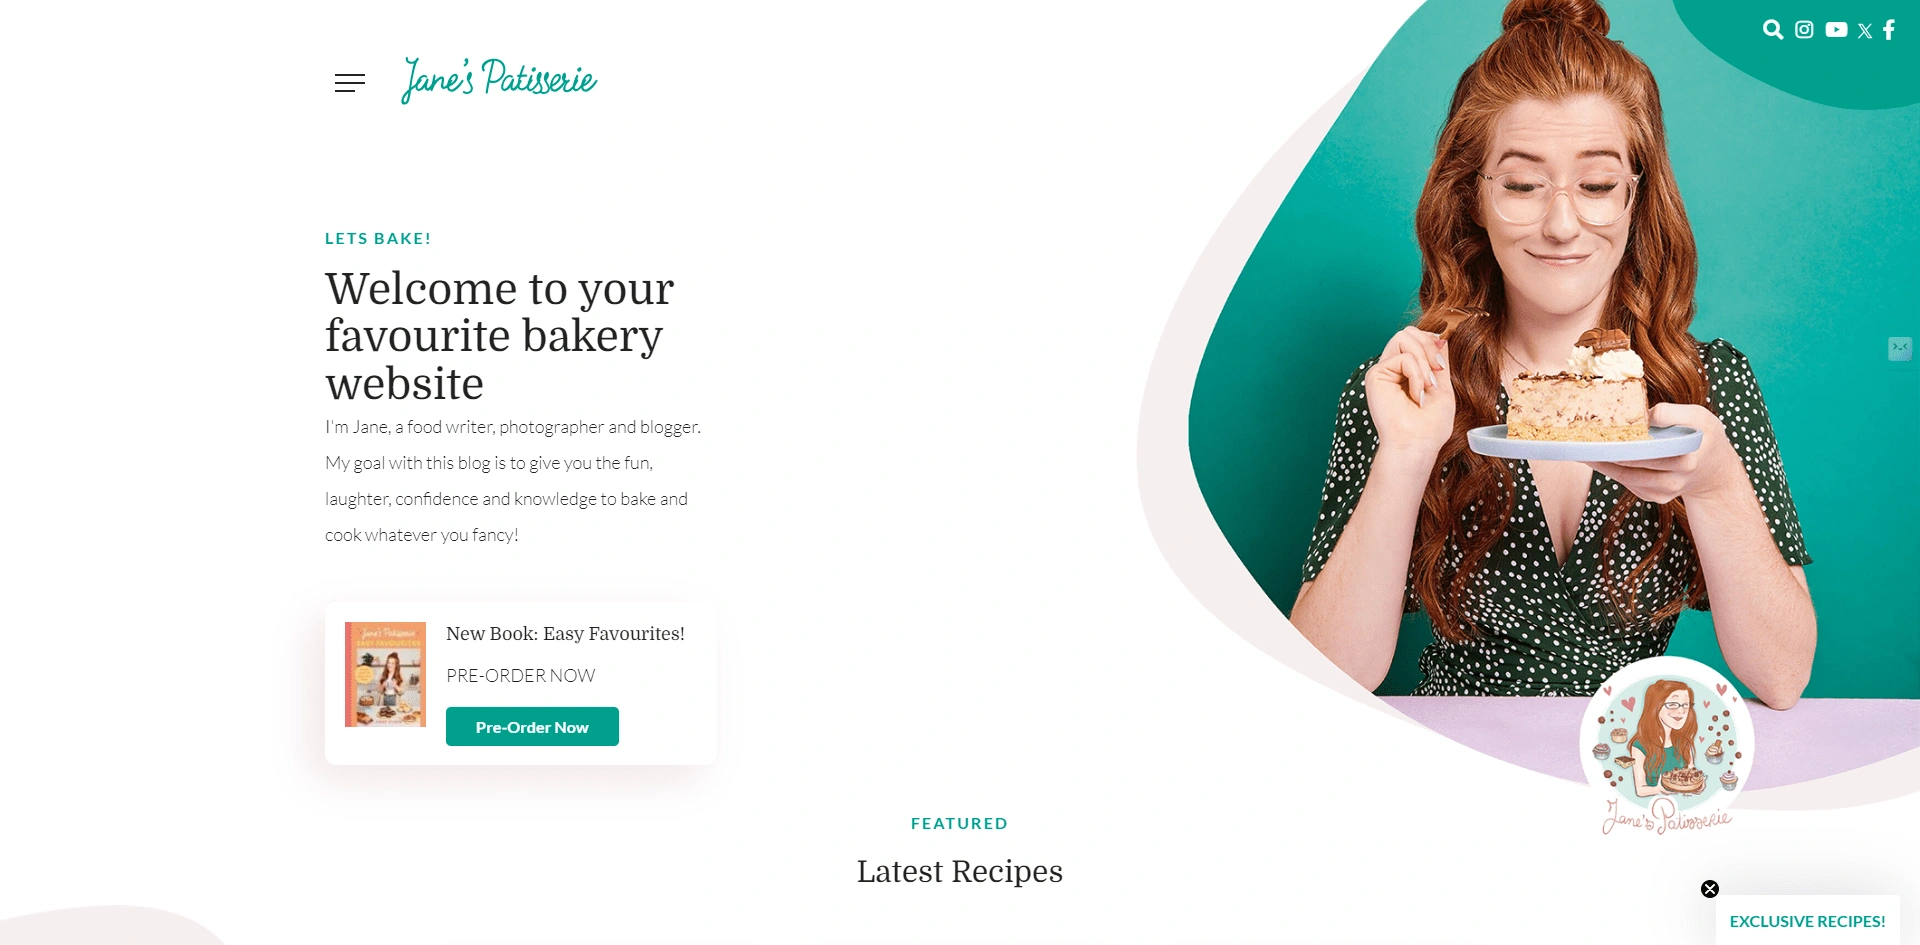Open the EXCLUSIVE RECIPES! popup tab
This screenshot has width=1920, height=945.
pos(1807,921)
